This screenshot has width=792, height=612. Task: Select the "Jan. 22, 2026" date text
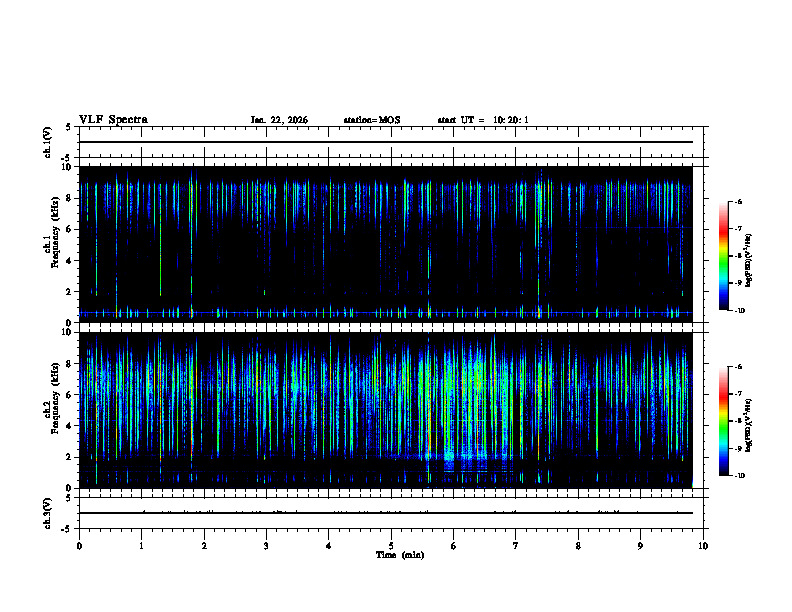pyautogui.click(x=279, y=120)
